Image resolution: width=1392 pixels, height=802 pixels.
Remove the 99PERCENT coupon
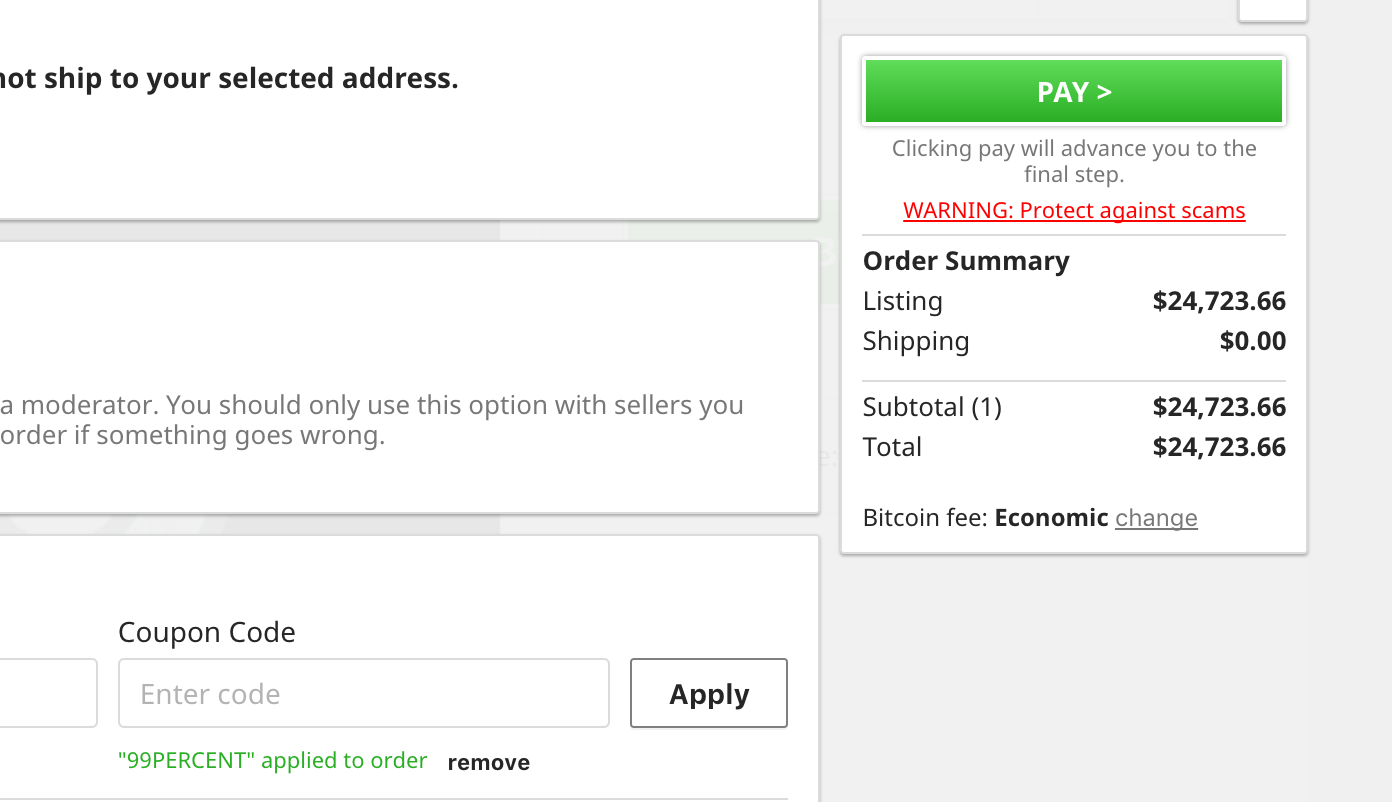(x=488, y=762)
